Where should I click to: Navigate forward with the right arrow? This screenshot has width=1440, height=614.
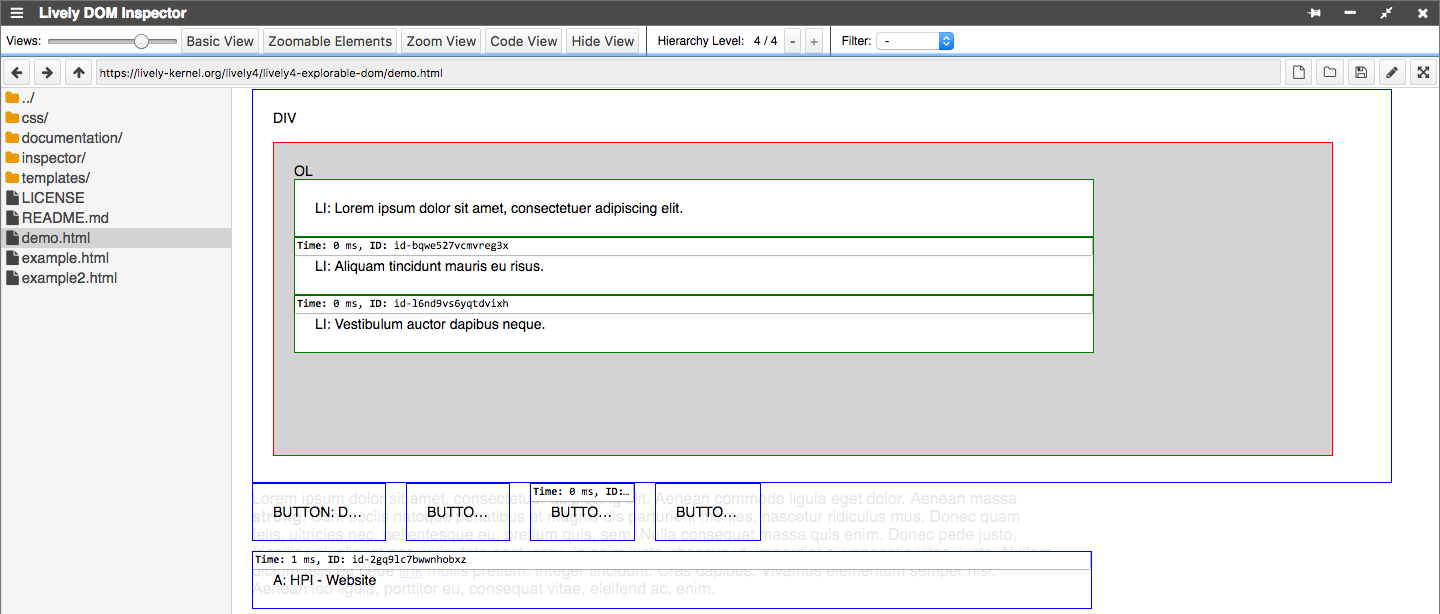[47, 73]
